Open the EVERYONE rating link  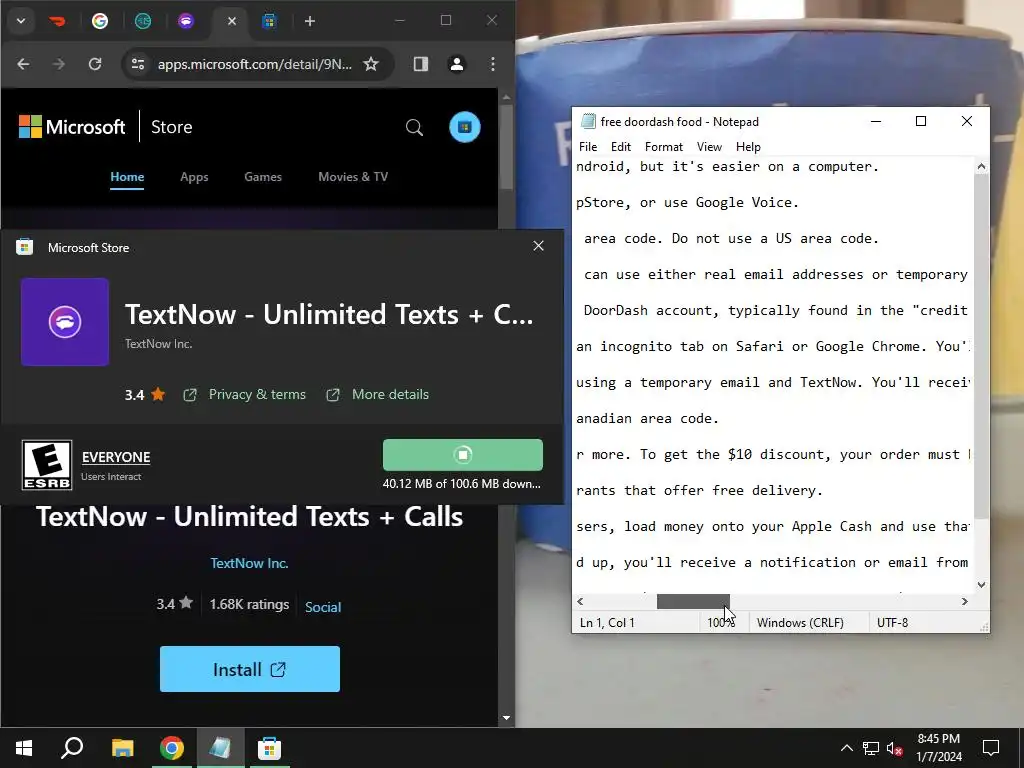116,457
